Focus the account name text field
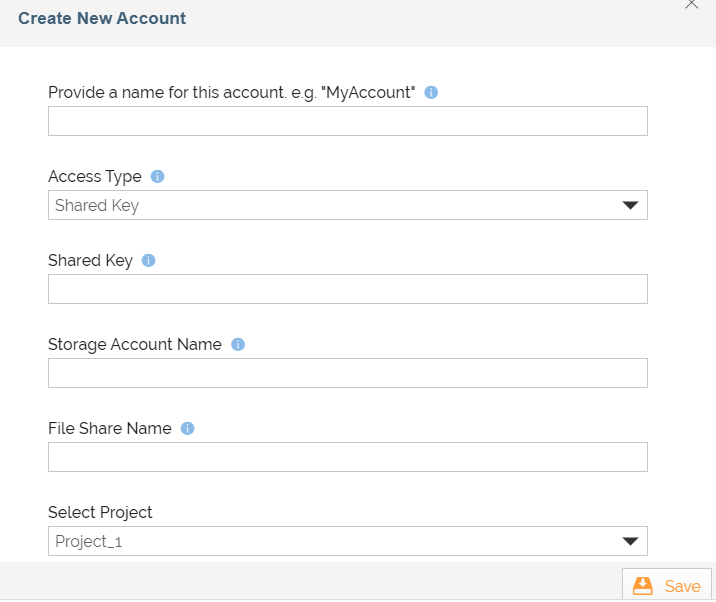 tap(347, 121)
